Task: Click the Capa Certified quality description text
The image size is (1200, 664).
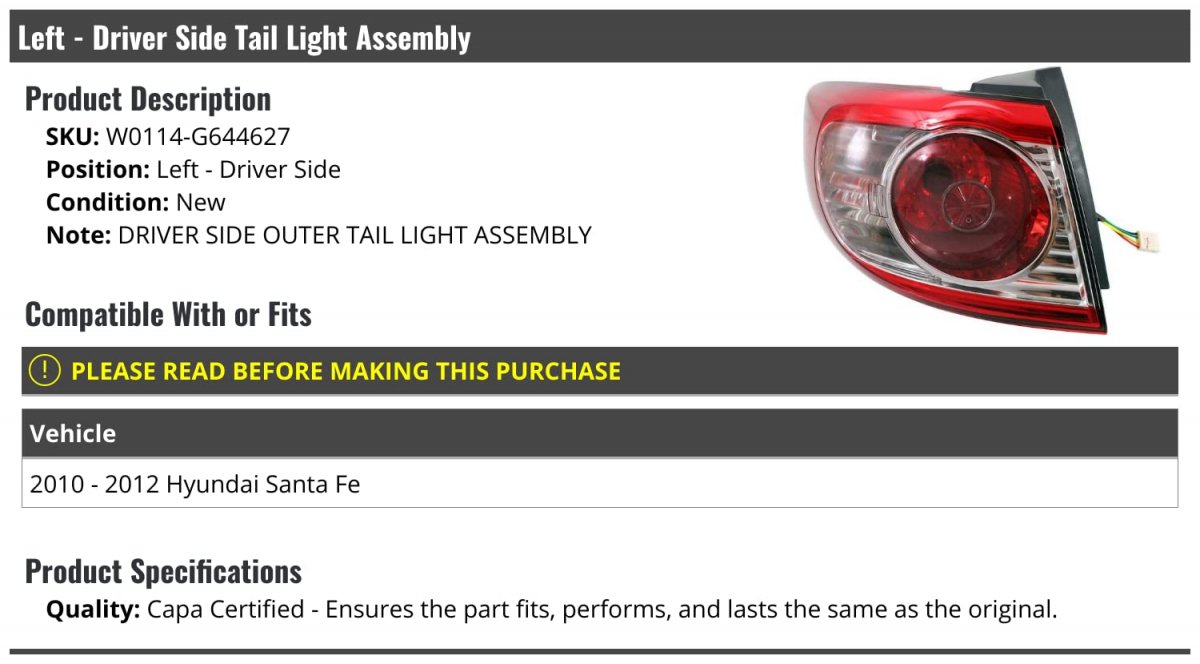Action: 601,609
